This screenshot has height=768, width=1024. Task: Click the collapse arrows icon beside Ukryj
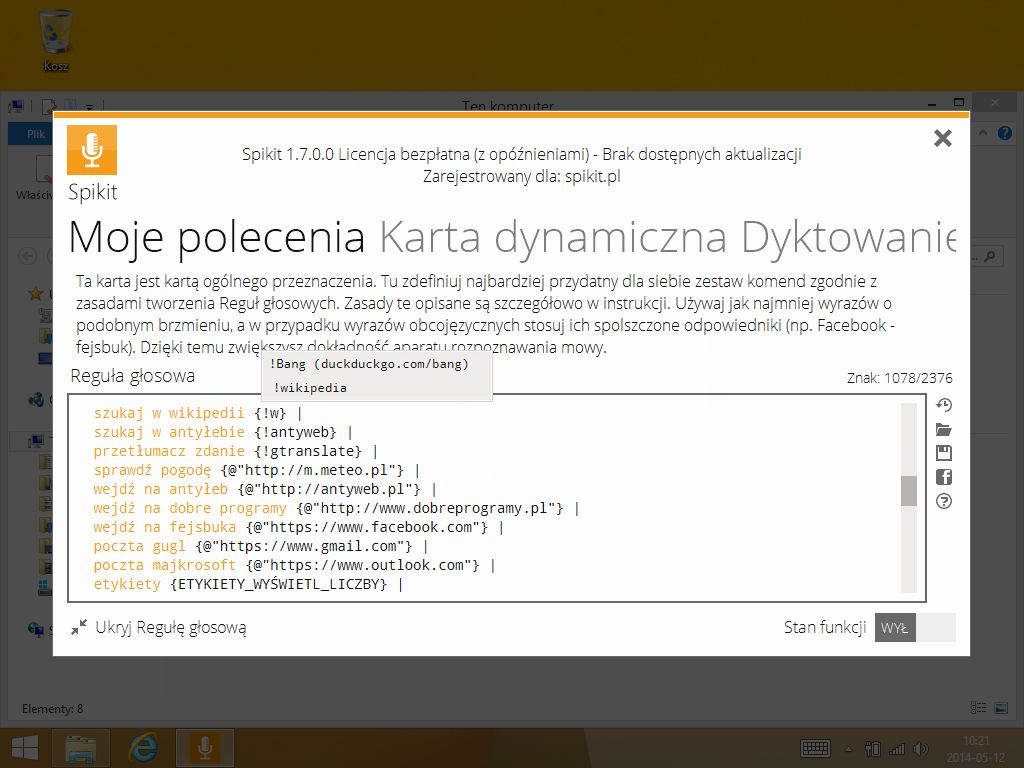(x=79, y=628)
